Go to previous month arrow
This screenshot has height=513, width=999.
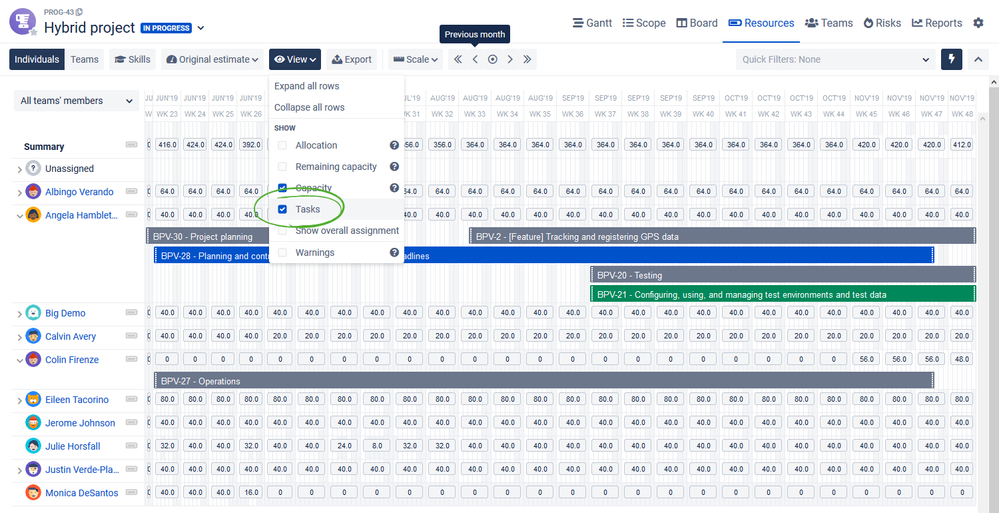475,59
